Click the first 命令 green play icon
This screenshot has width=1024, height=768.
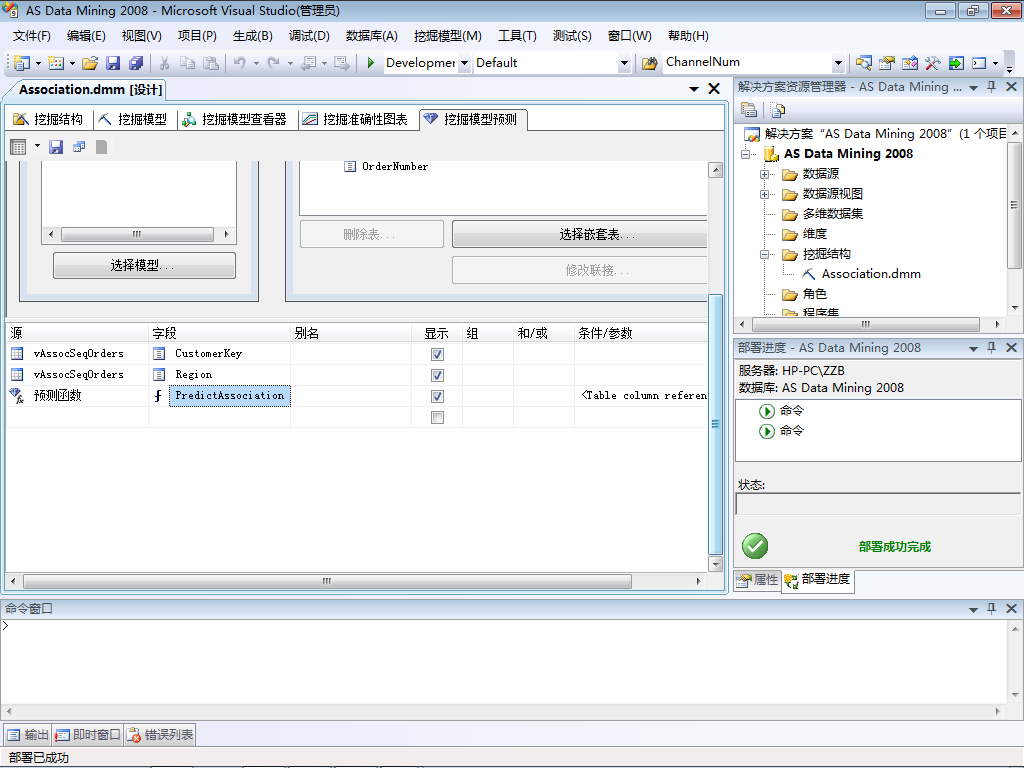pos(767,411)
